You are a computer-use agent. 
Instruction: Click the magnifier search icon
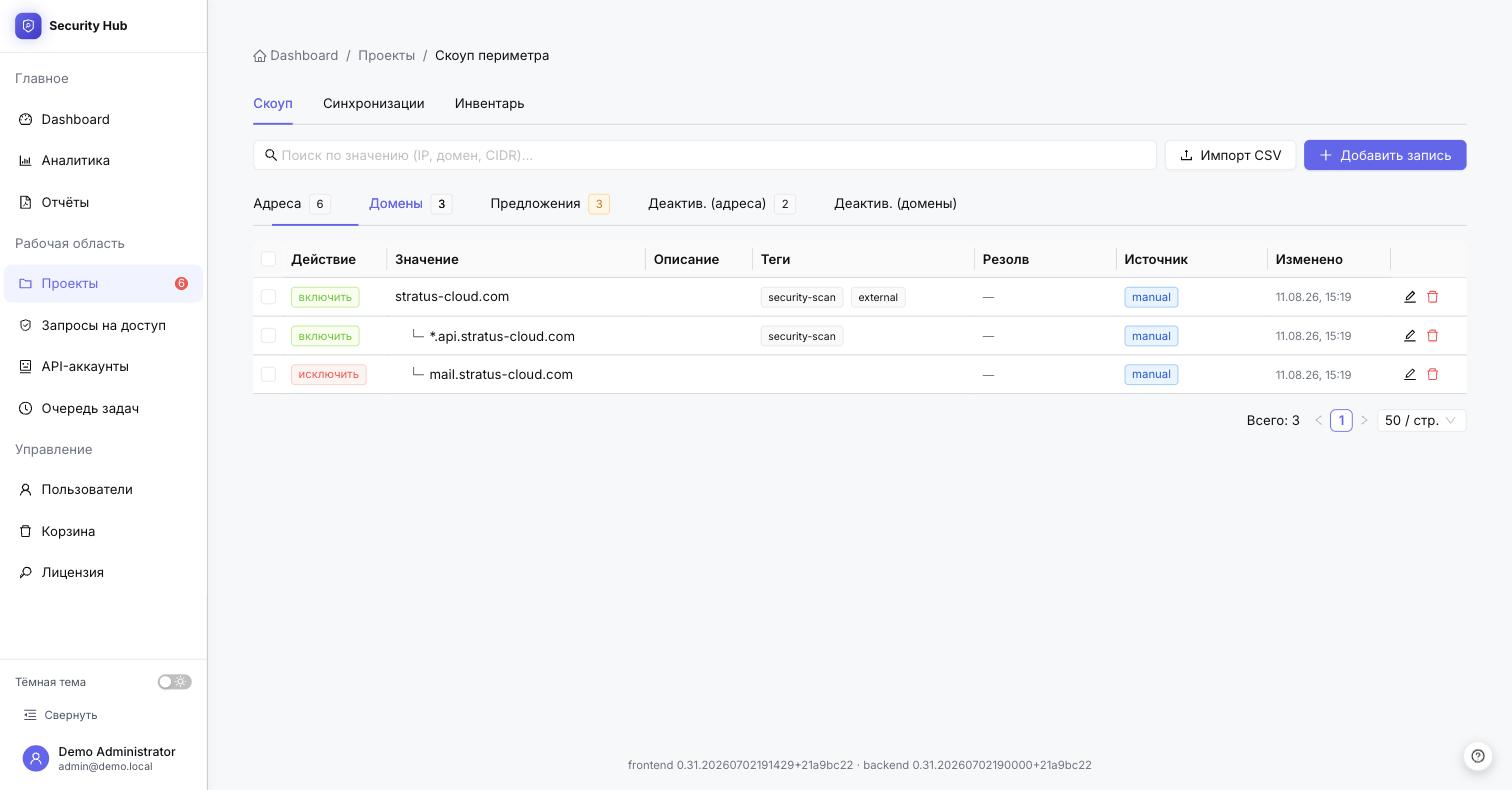coord(271,155)
